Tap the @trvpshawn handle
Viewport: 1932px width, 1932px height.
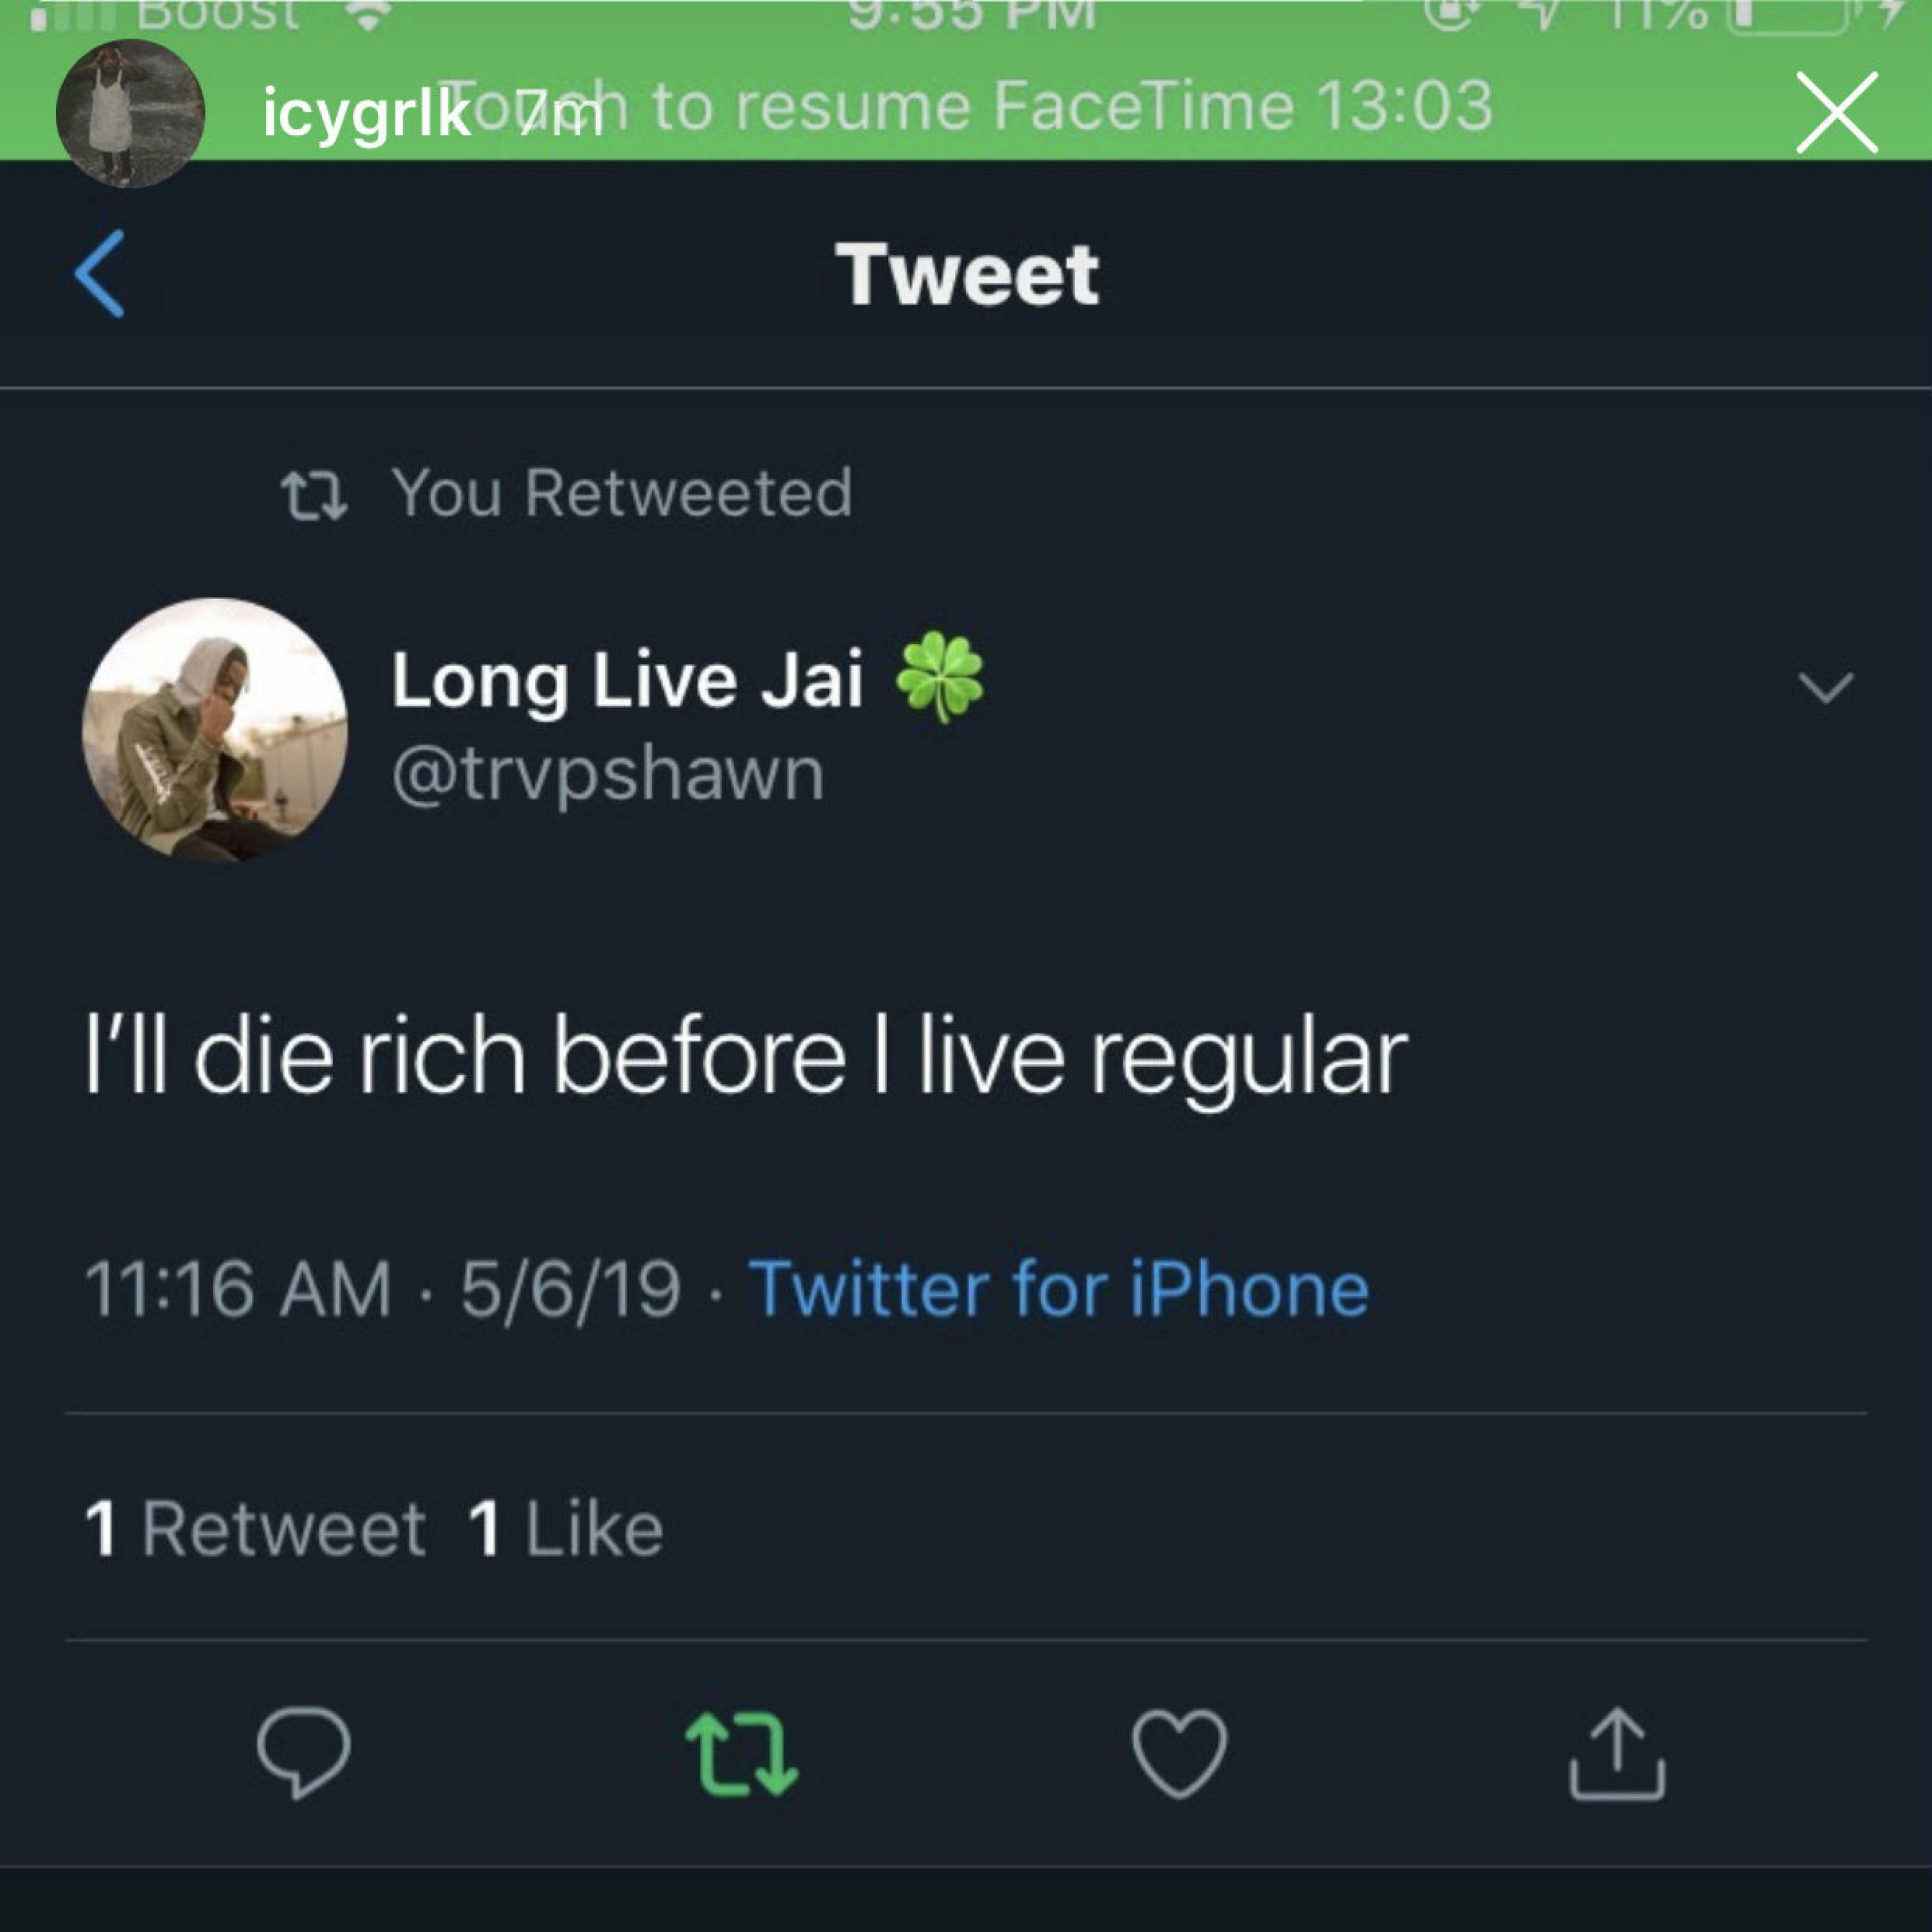[608, 773]
